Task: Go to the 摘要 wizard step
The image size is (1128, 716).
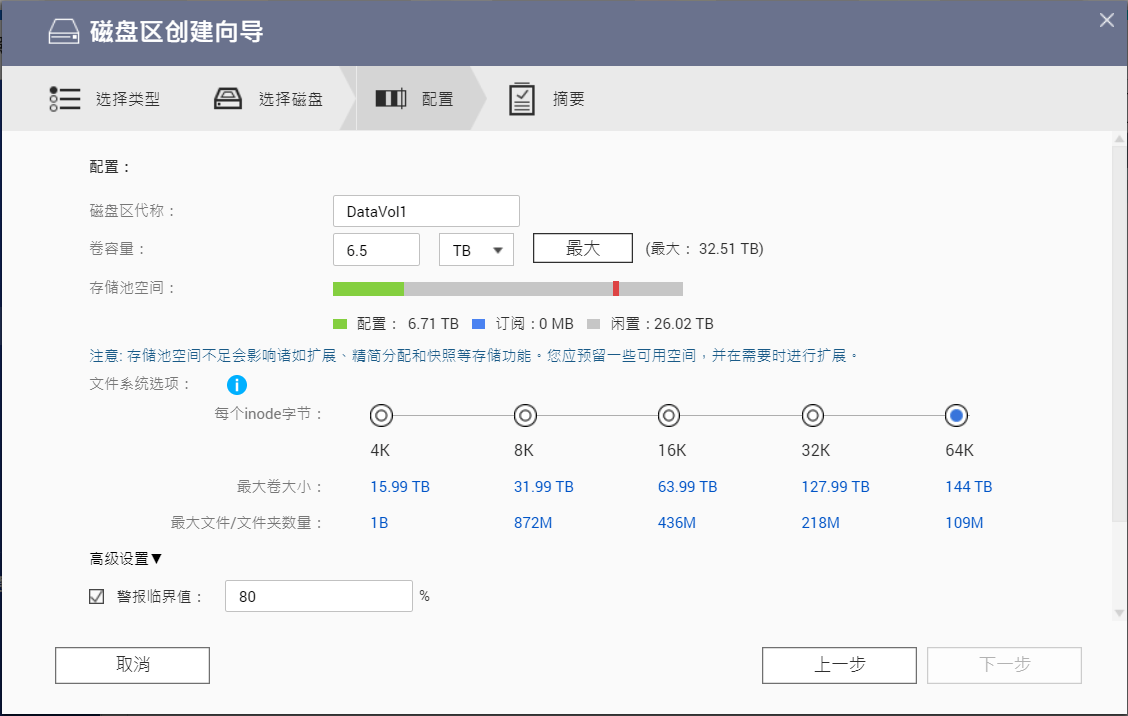Action: [568, 99]
